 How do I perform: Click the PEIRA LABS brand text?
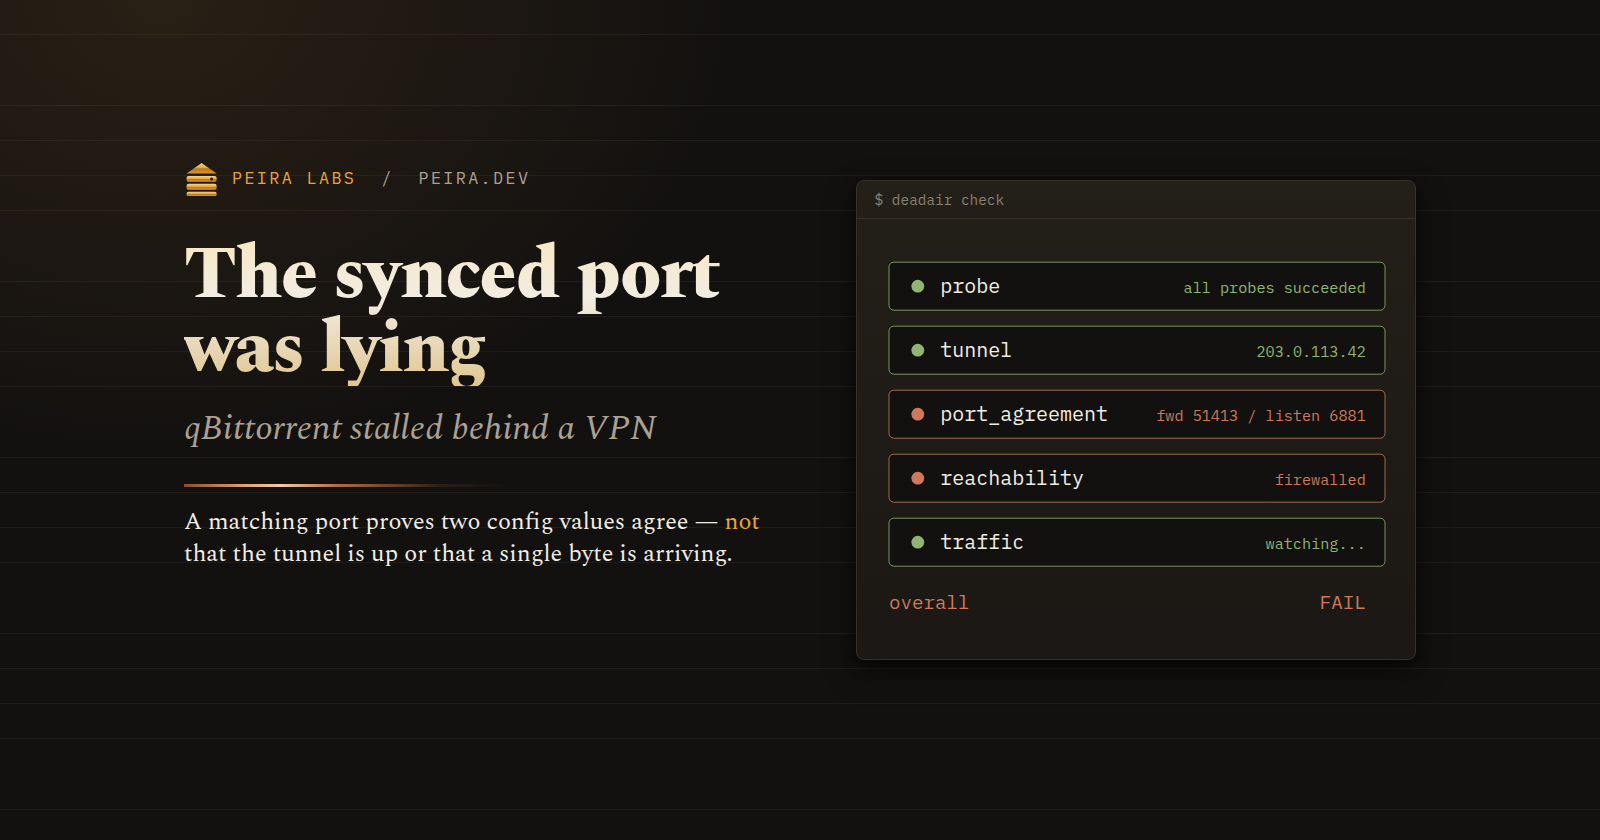click(x=294, y=179)
